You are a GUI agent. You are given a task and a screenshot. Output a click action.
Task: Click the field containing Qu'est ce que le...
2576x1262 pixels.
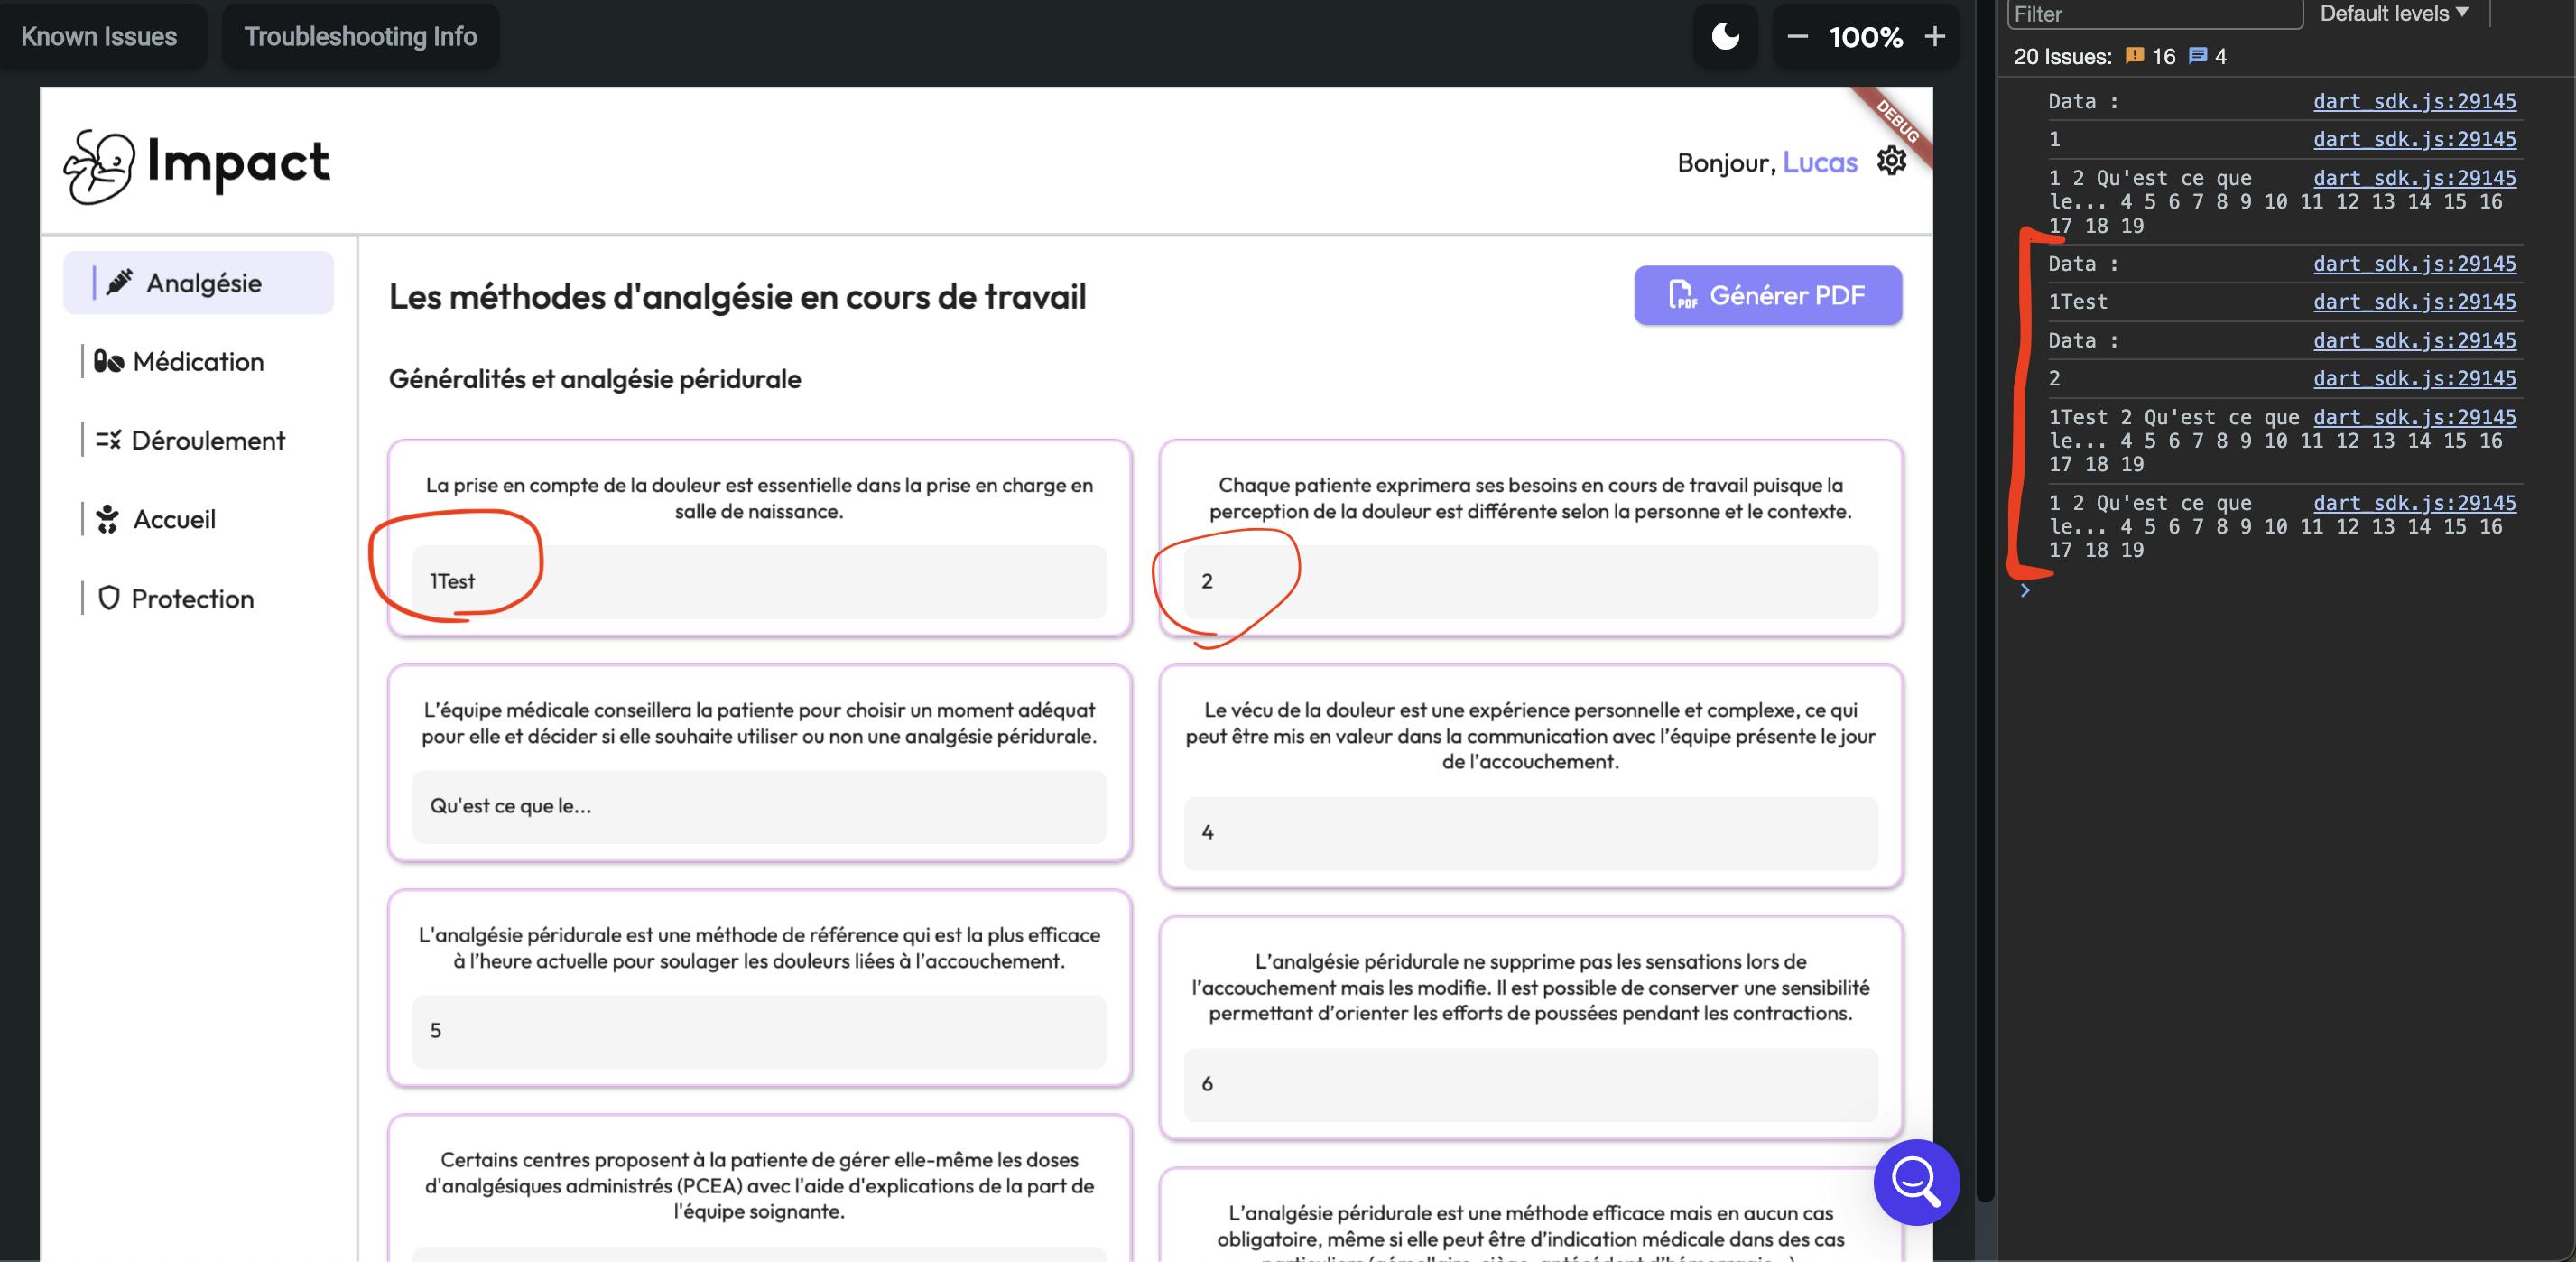click(758, 806)
